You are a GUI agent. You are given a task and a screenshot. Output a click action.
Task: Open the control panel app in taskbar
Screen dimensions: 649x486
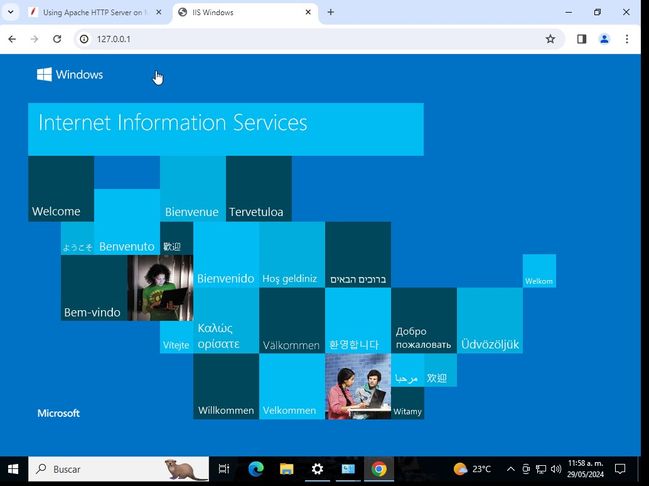tap(348, 469)
